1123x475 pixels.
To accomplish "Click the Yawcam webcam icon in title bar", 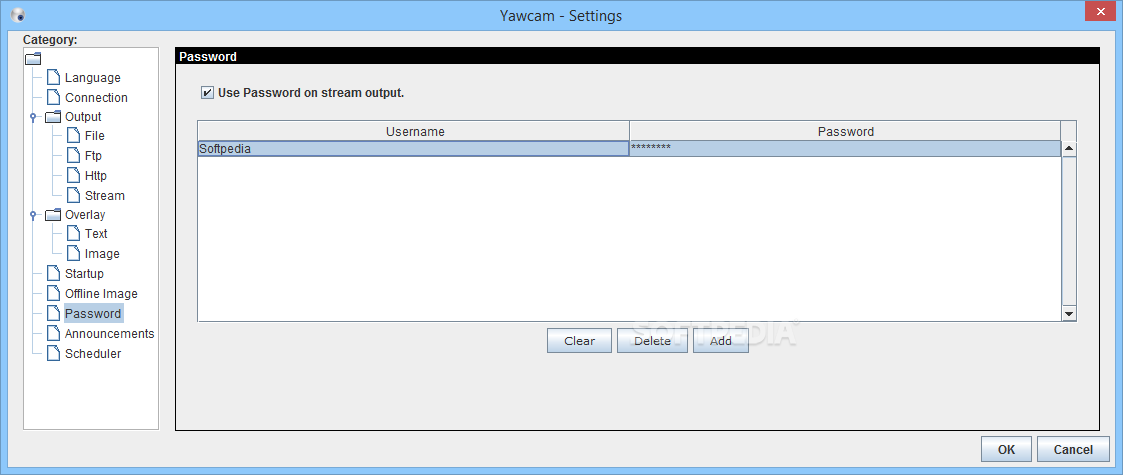I will pos(18,15).
